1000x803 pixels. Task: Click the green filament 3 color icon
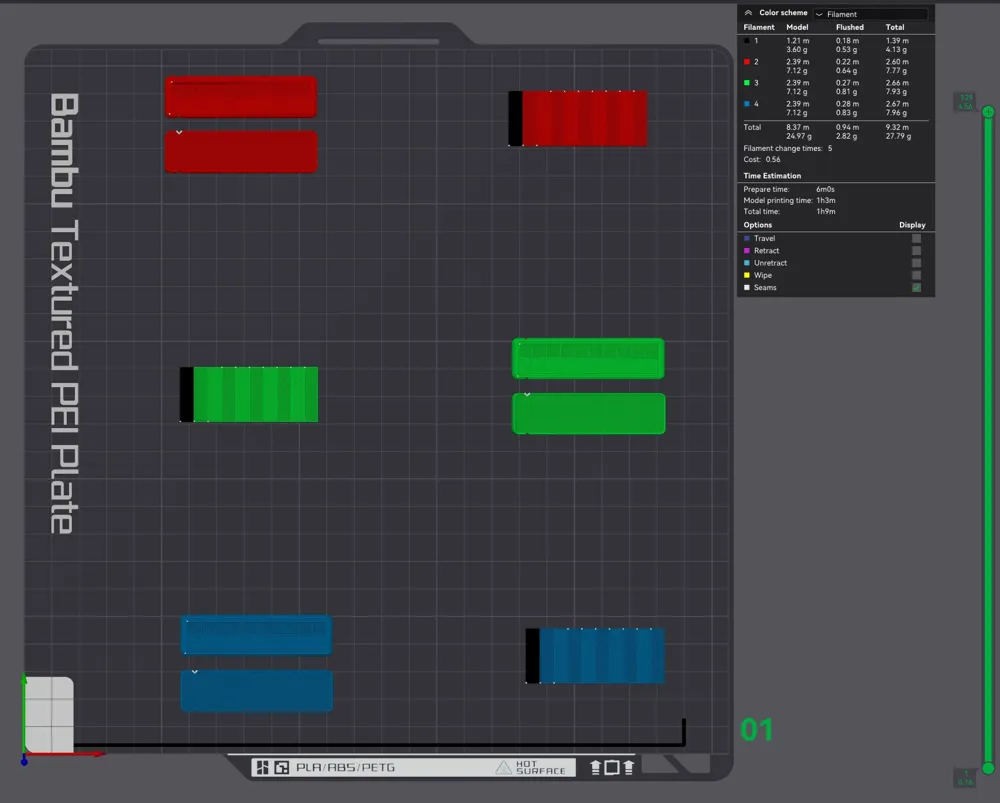pyautogui.click(x=745, y=83)
